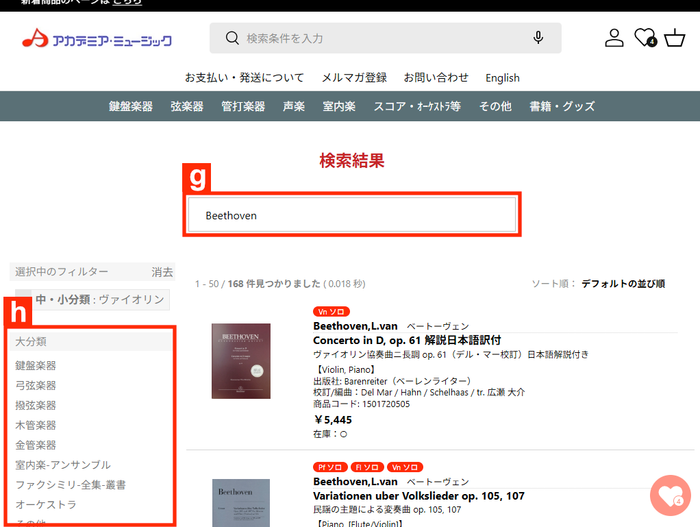Click price ¥5,445

[x=333, y=420]
